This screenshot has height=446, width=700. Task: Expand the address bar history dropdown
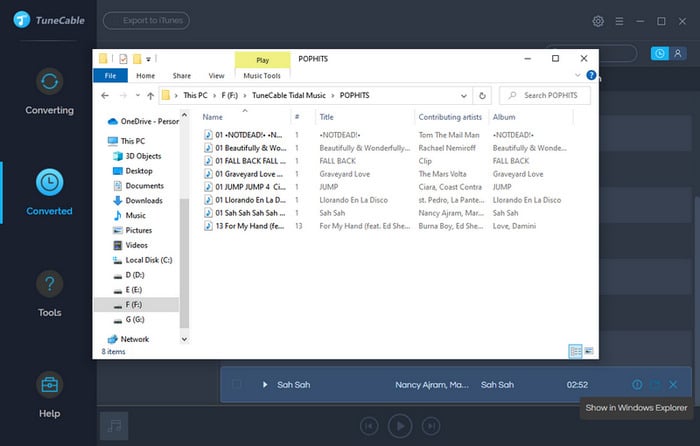point(464,96)
